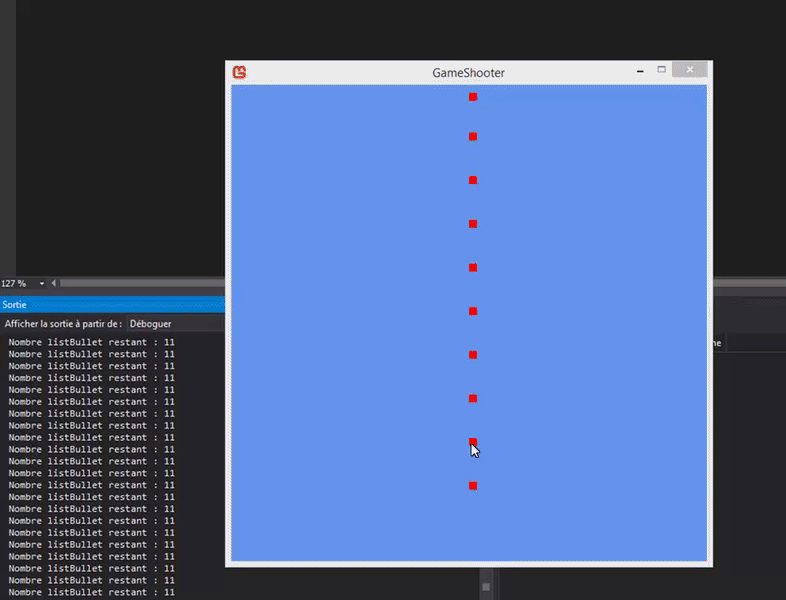Open the 127 % zoom level dropdown
Image resolution: width=786 pixels, height=600 pixels.
42,284
